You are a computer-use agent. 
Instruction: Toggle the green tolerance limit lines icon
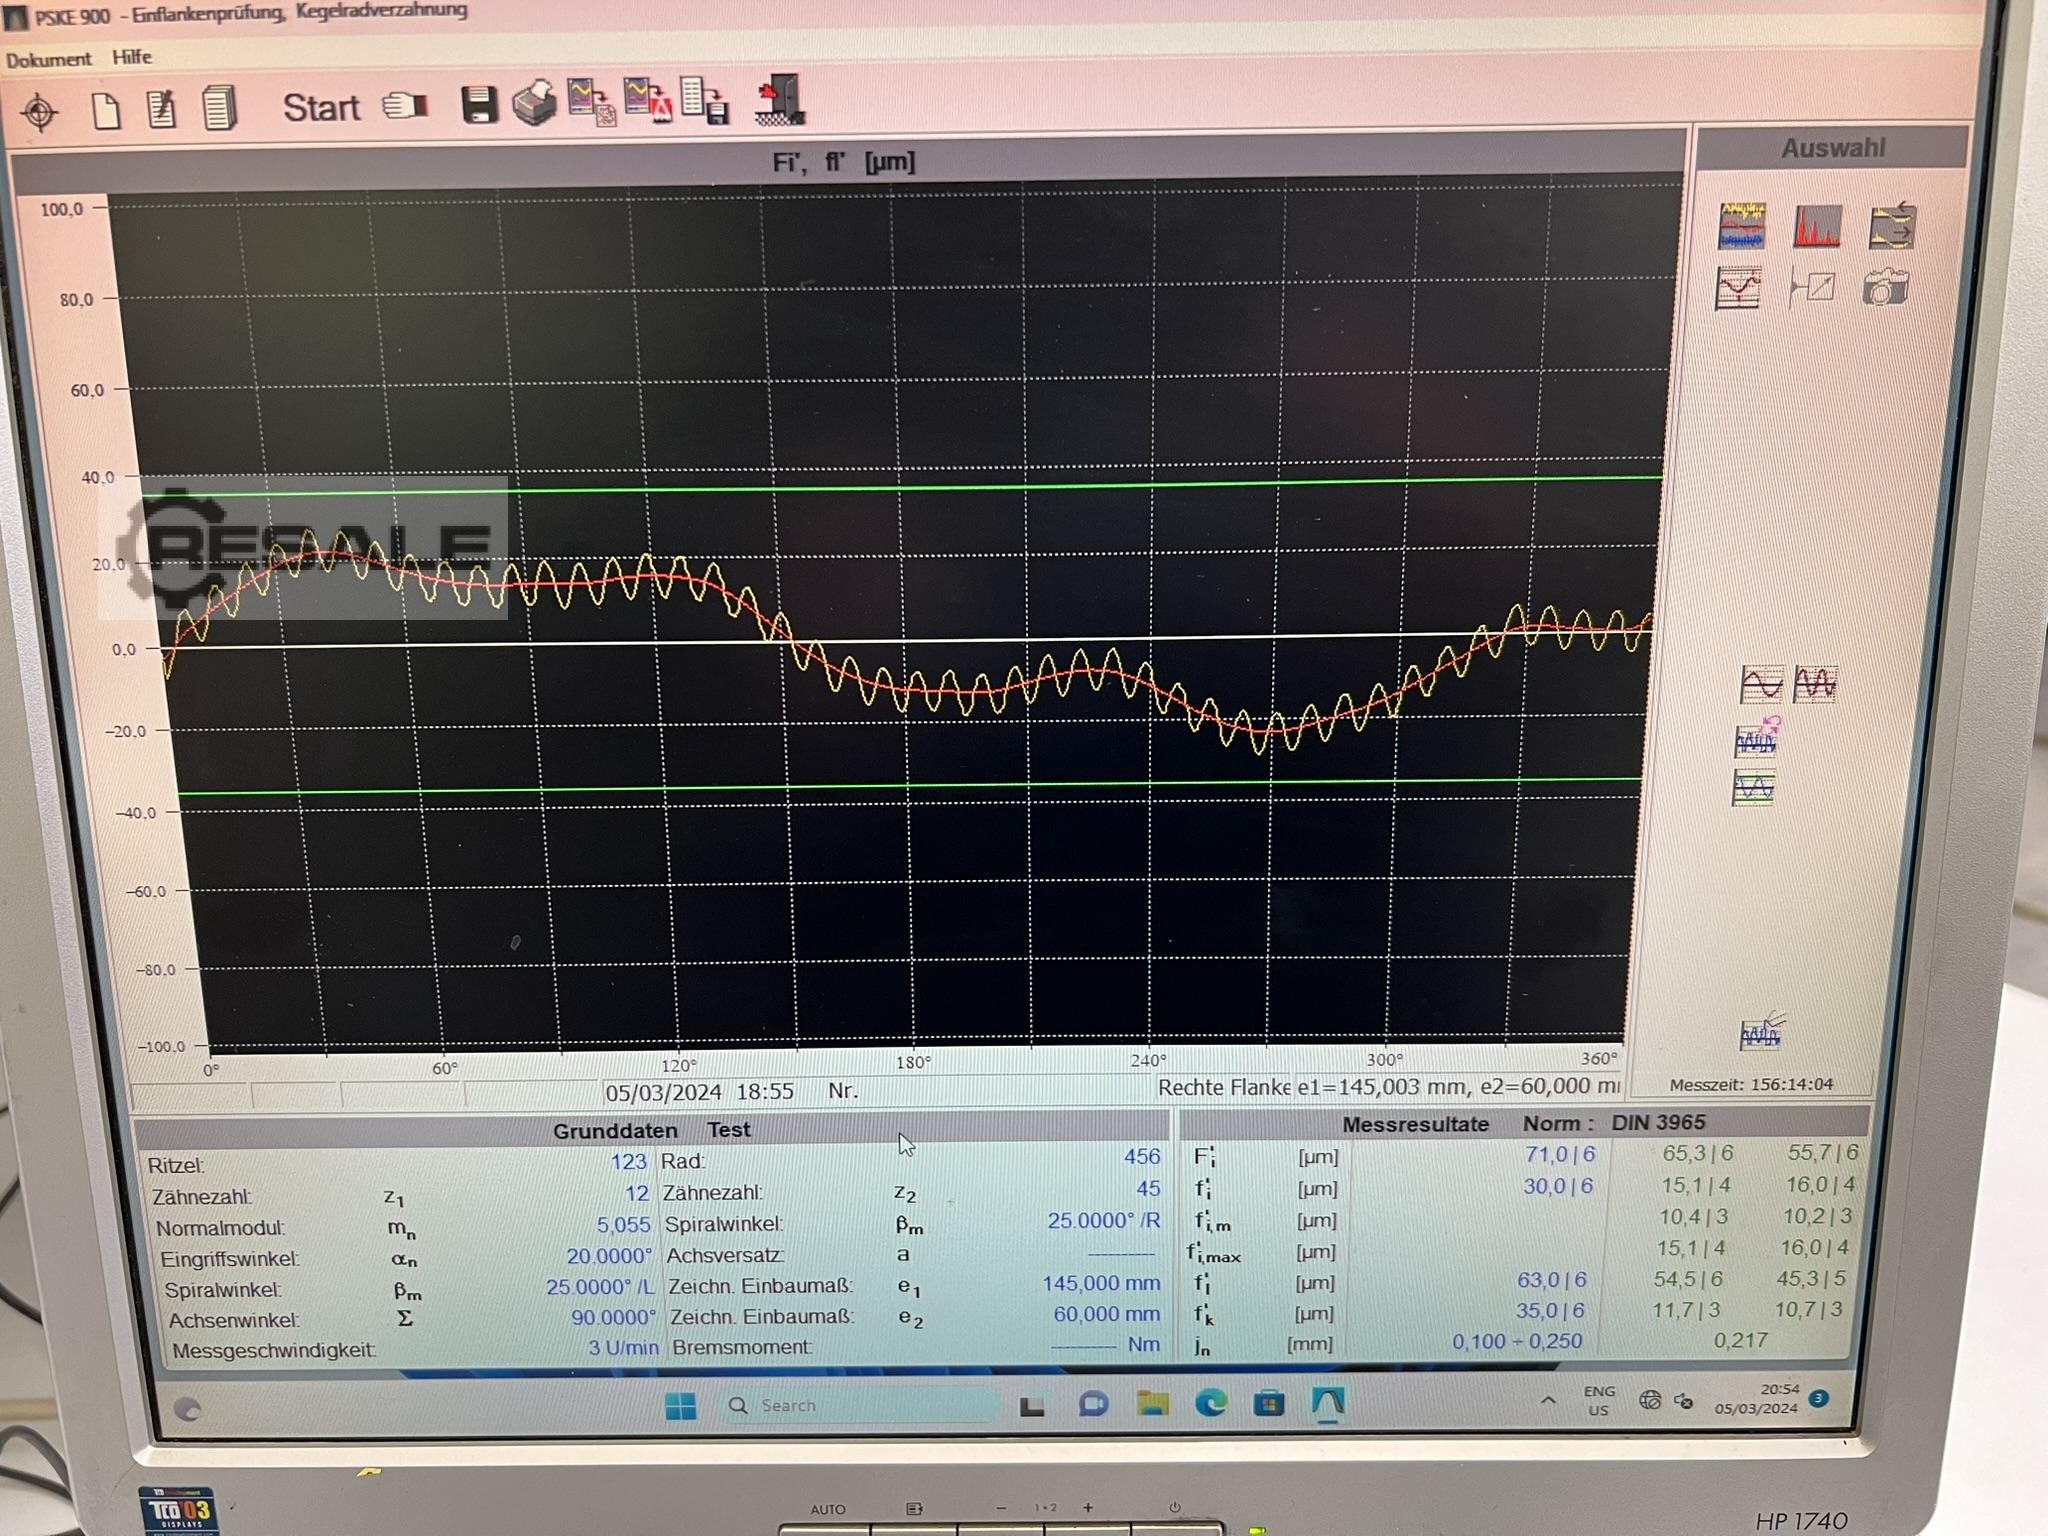pos(1754,789)
